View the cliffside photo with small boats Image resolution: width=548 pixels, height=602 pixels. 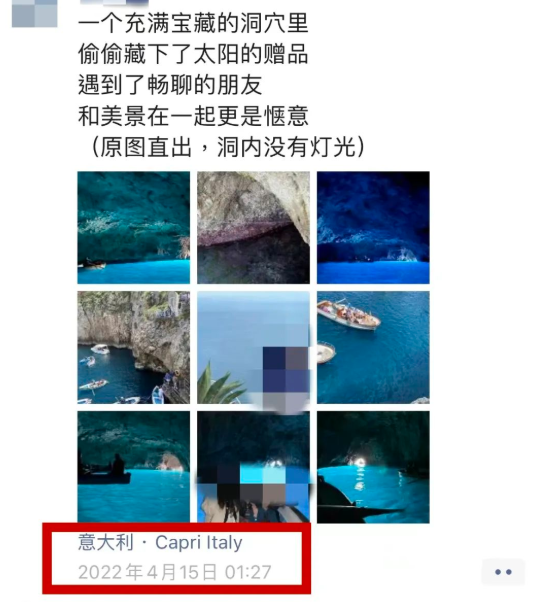click(x=134, y=347)
